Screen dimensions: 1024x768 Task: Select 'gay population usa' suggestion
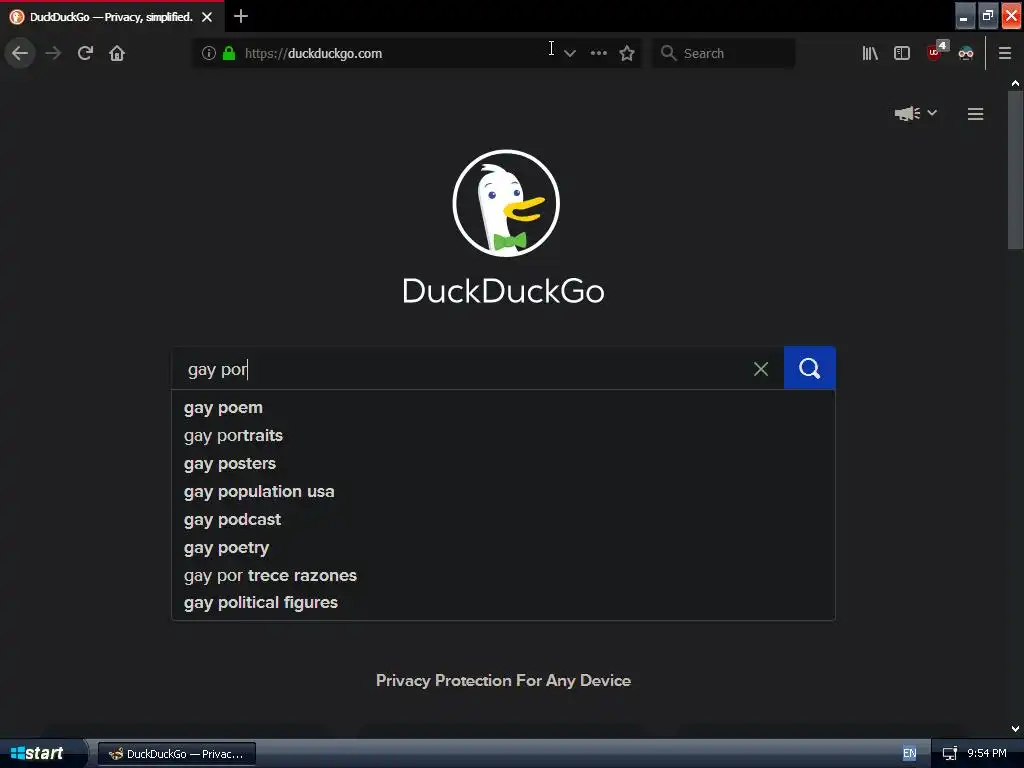click(x=503, y=492)
